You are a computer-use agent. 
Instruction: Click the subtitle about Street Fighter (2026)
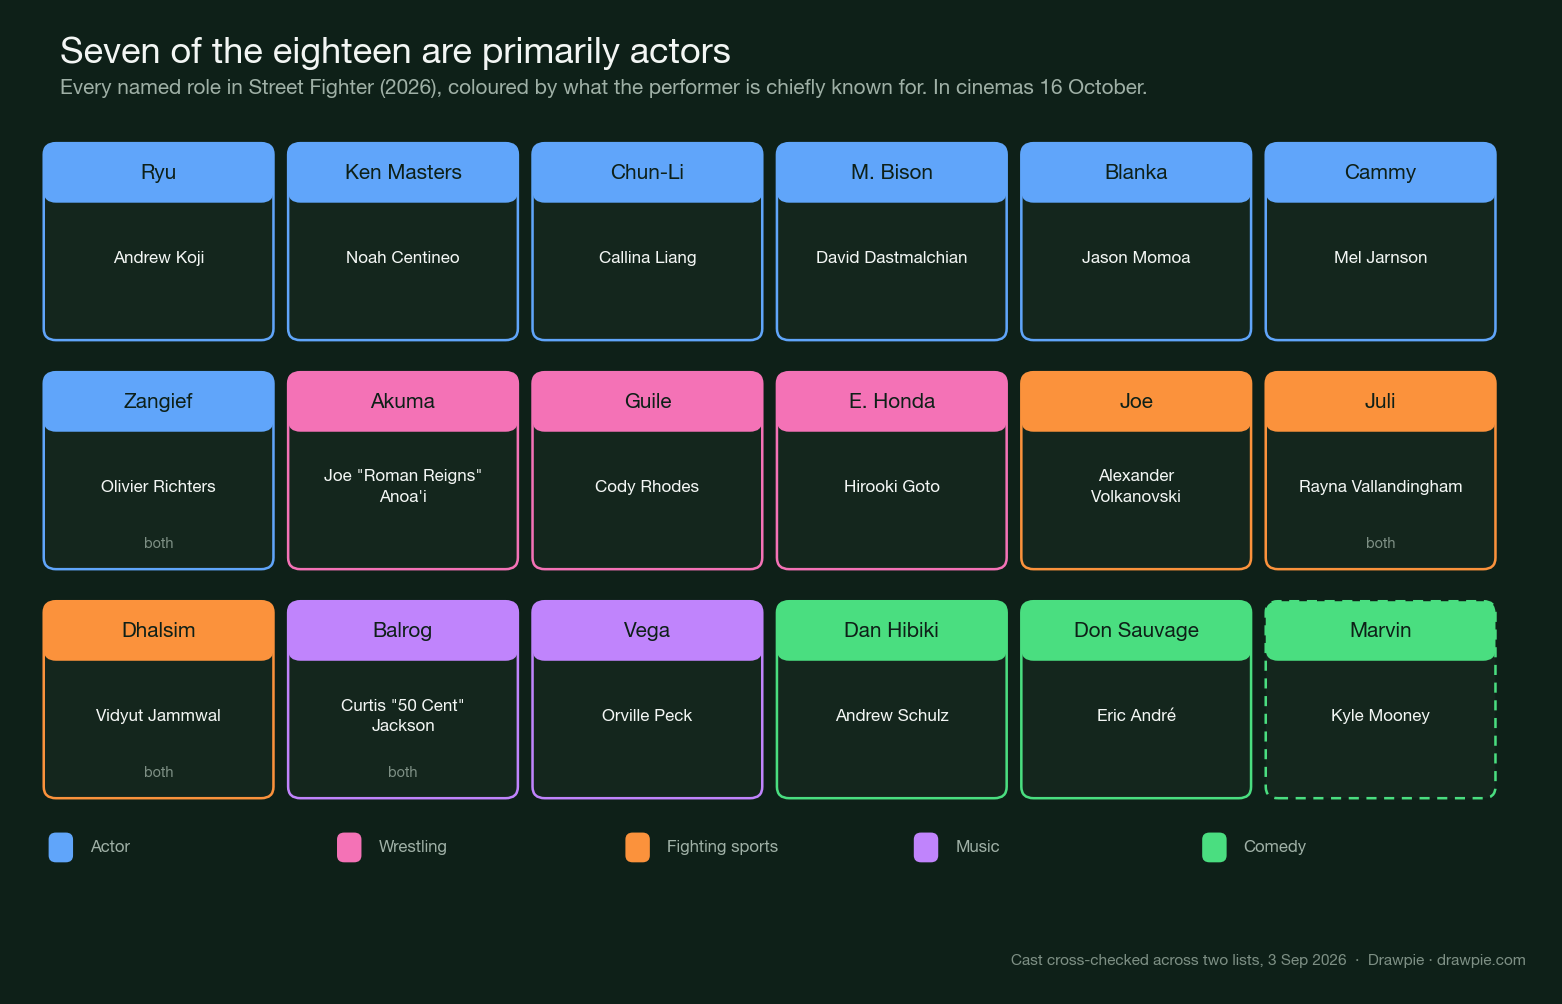pos(603,88)
